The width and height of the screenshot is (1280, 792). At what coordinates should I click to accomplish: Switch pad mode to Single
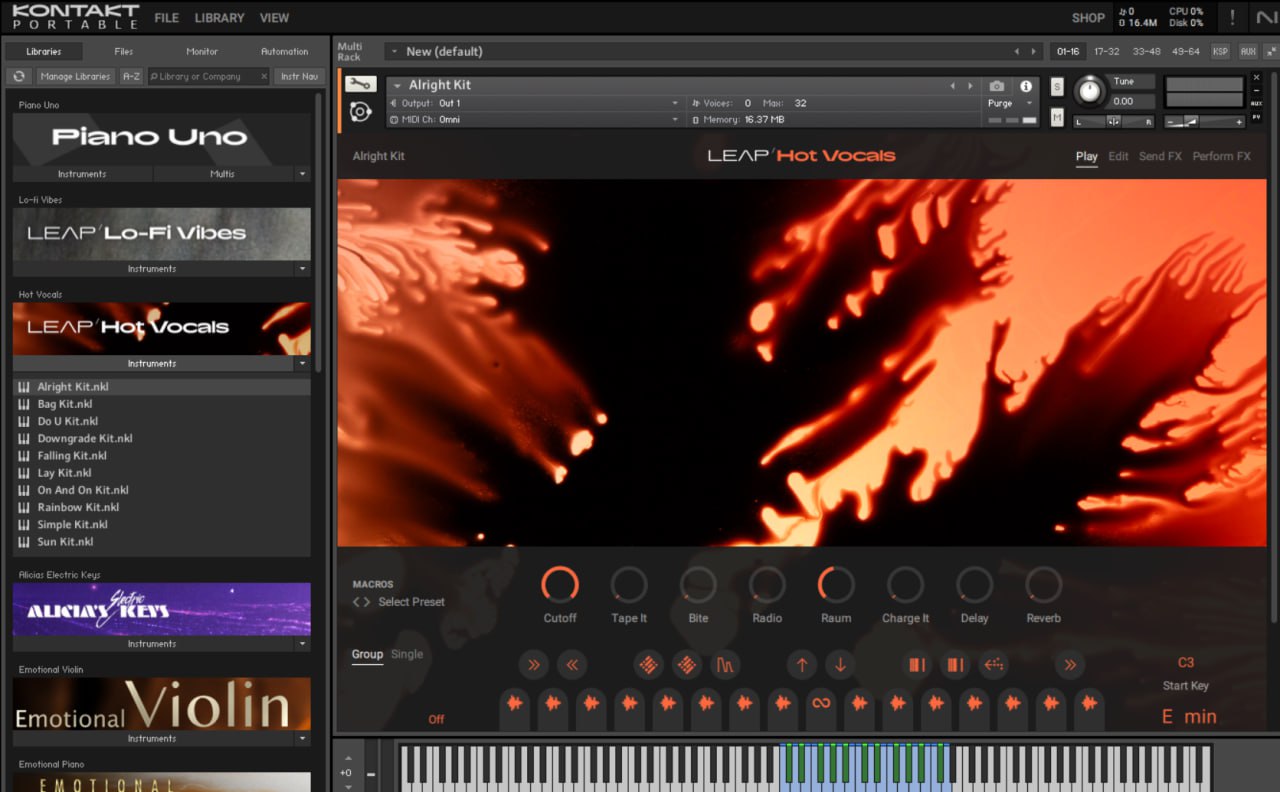(x=407, y=654)
